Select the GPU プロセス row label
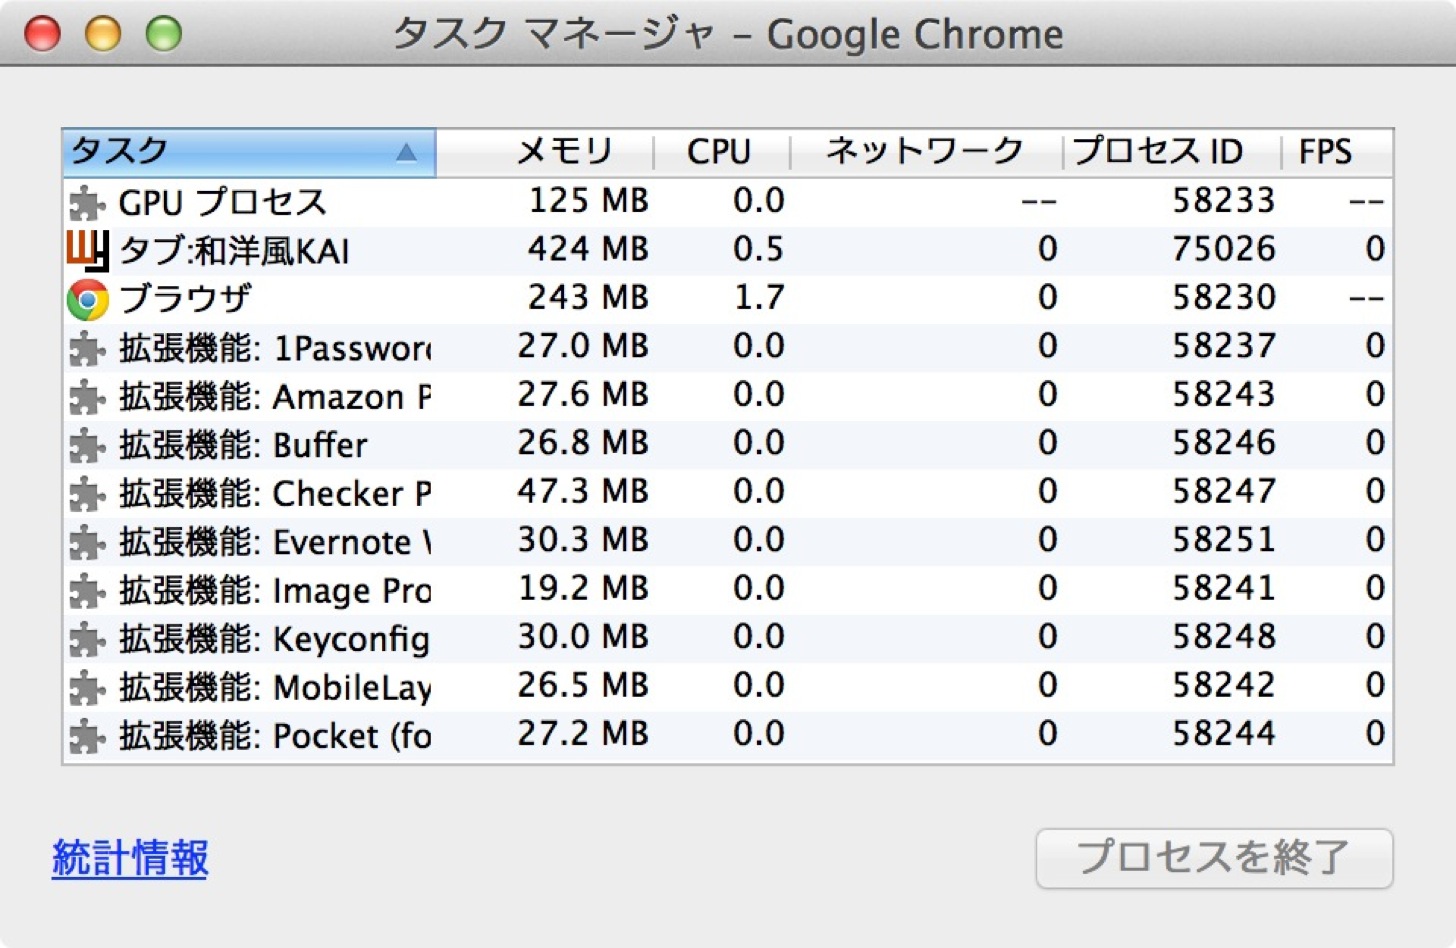 pyautogui.click(x=222, y=202)
